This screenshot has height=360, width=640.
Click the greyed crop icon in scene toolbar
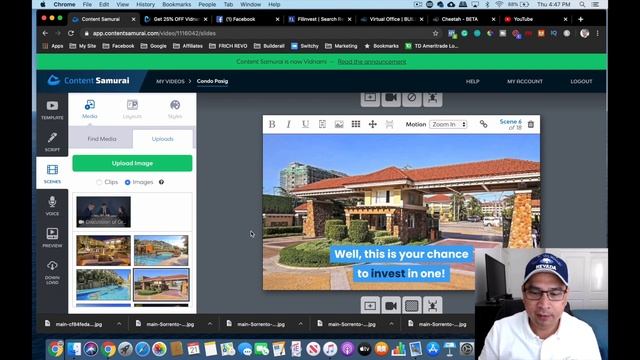[x=389, y=124]
